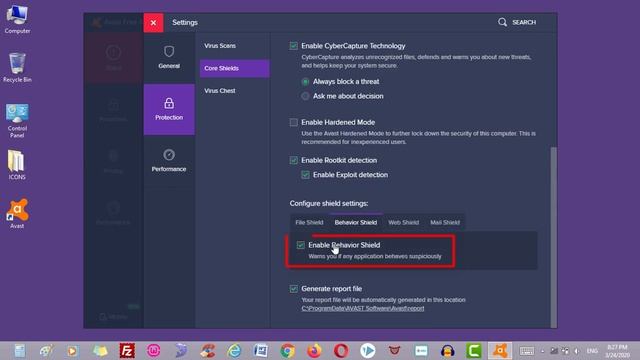Close the Settings panel with the red X
The image size is (640, 360).
[x=153, y=22]
